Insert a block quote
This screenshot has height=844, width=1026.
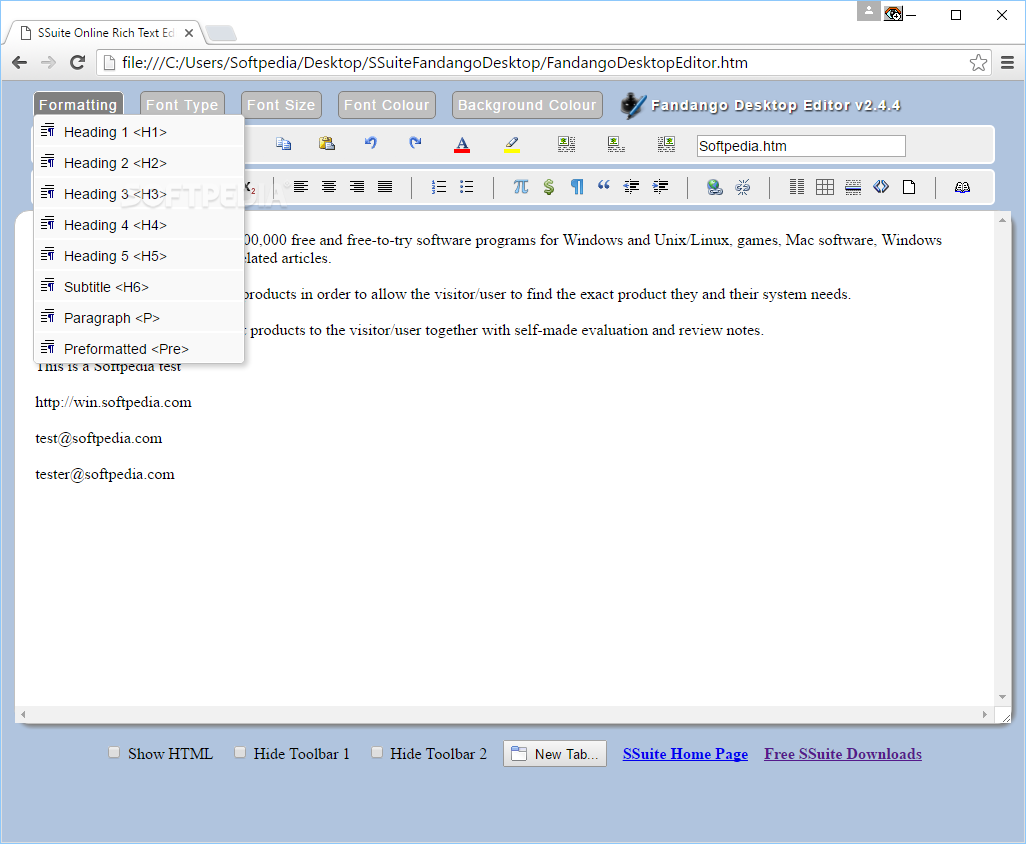(603, 186)
